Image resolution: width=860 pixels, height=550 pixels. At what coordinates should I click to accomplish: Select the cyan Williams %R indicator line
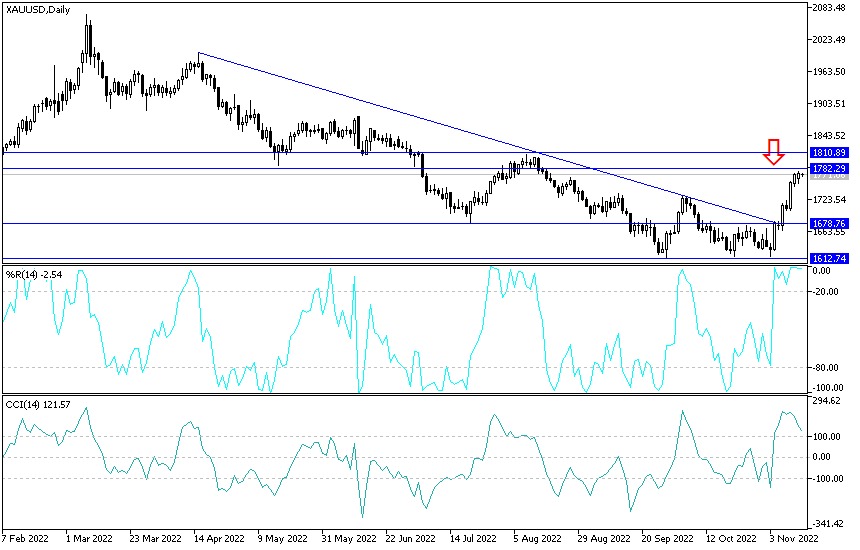[403, 330]
